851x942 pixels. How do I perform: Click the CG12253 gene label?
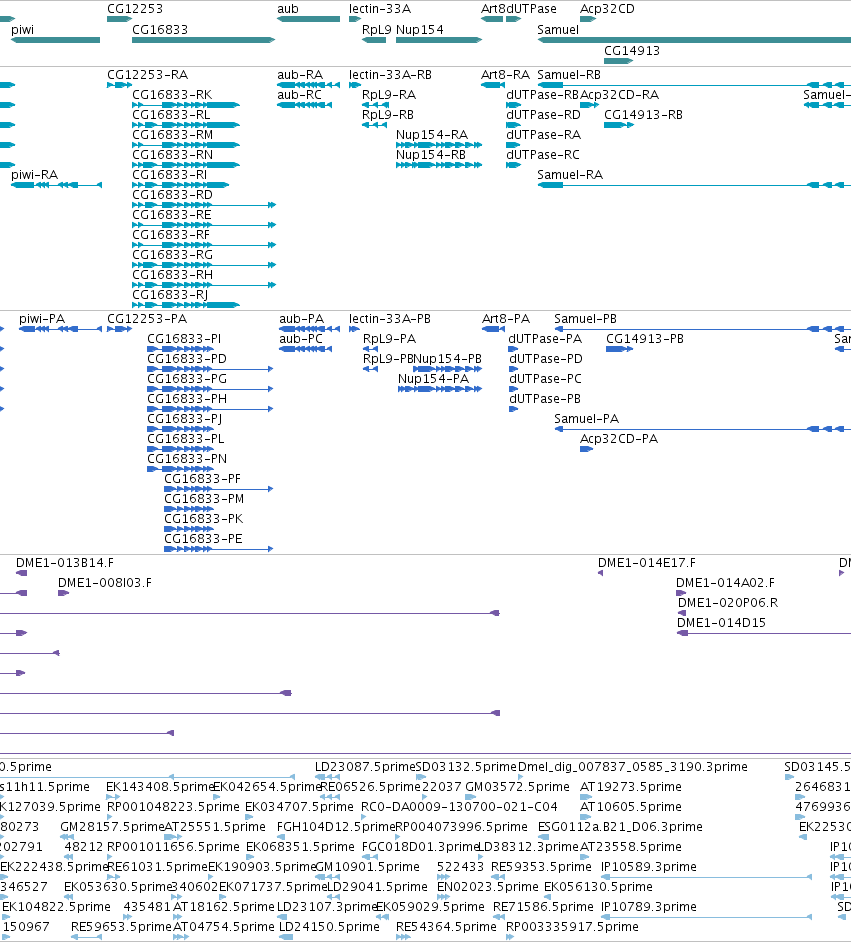click(135, 8)
